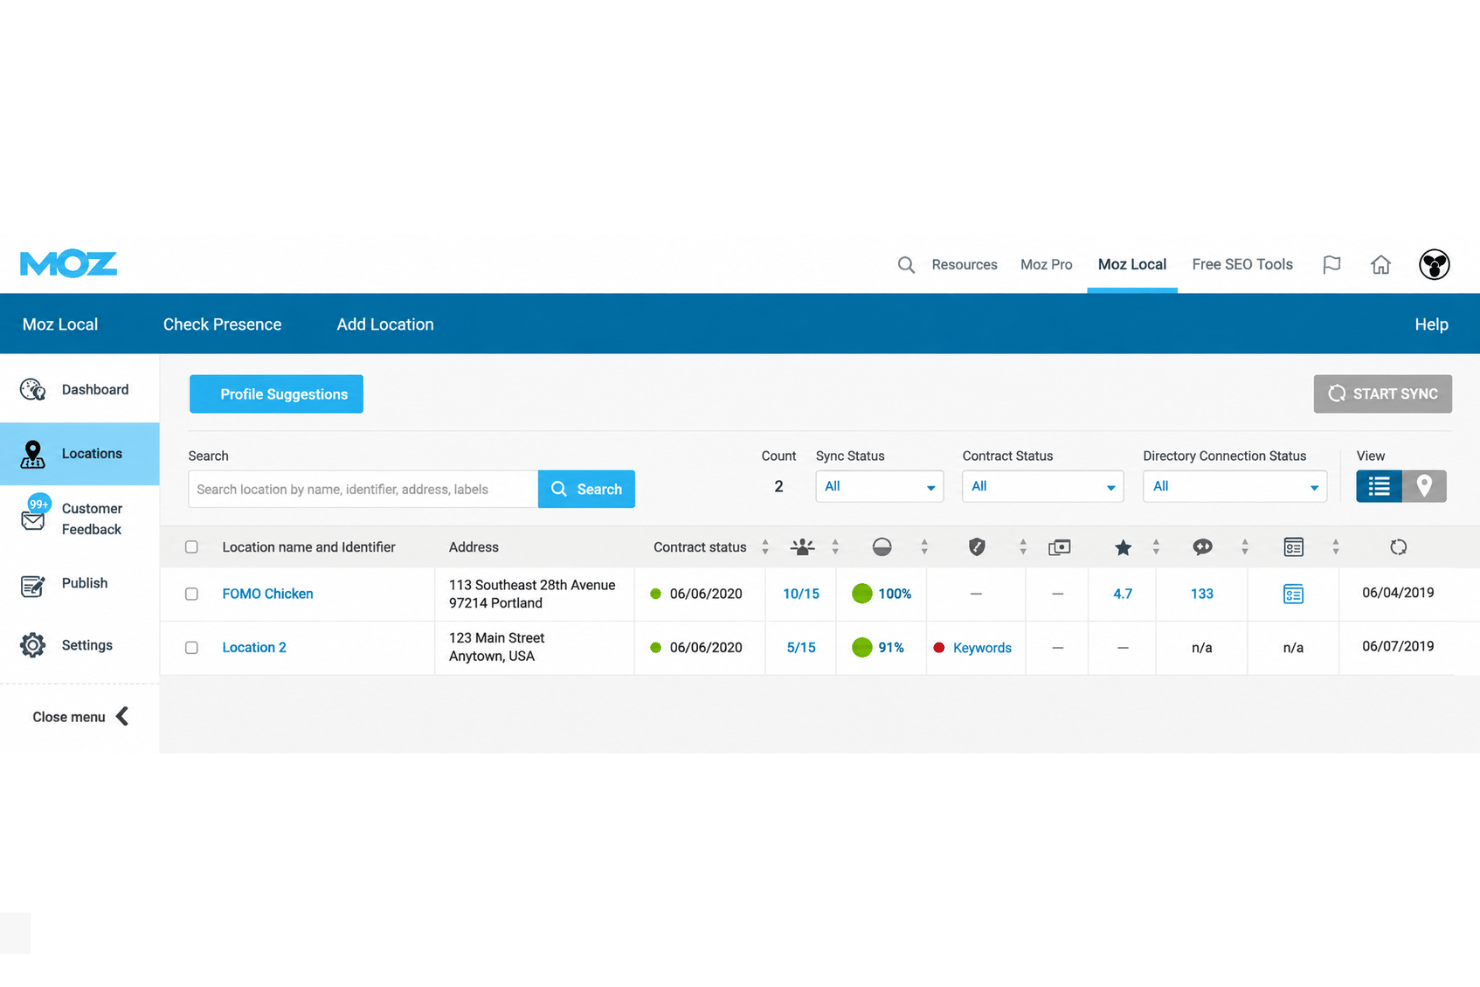Click the speech bubble reviews column icon
Image resolution: width=1480 pixels, height=987 pixels.
coord(1202,547)
